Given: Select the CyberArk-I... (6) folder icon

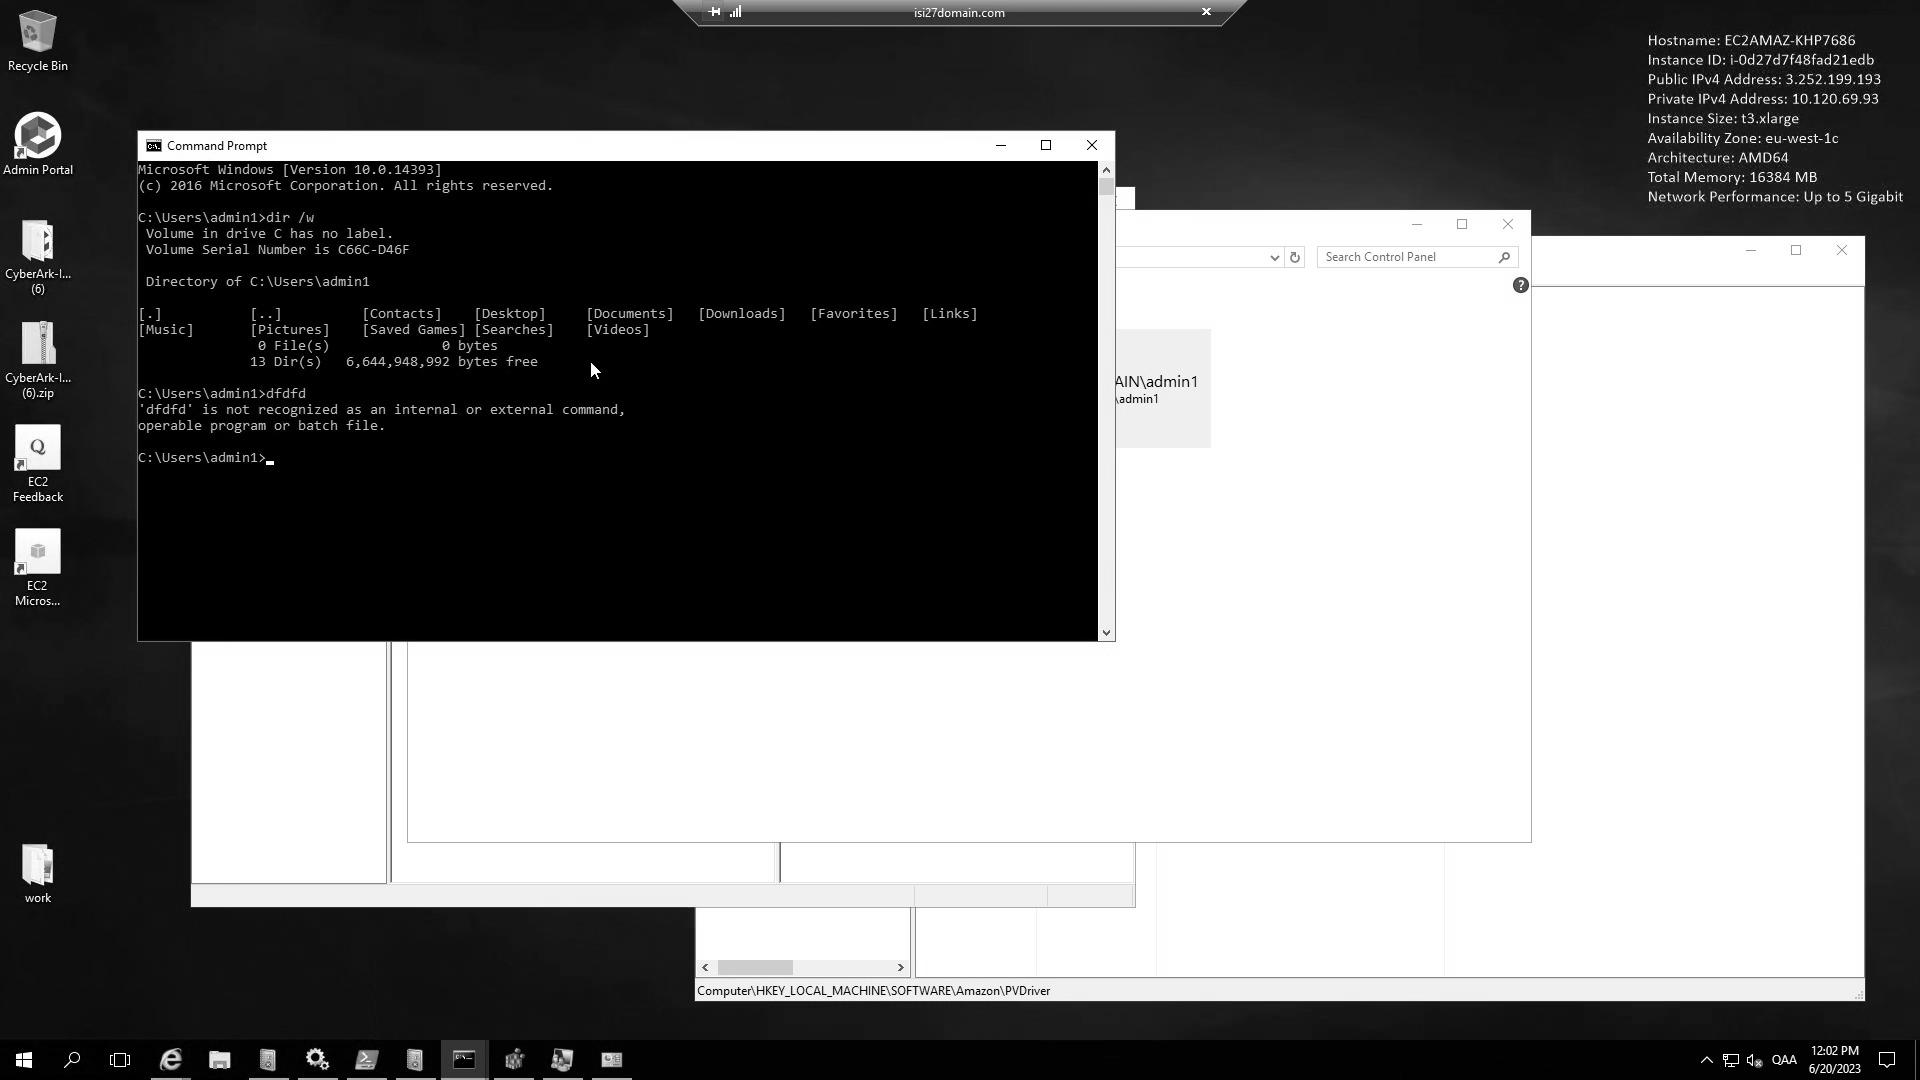Looking at the screenshot, I should pos(38,257).
